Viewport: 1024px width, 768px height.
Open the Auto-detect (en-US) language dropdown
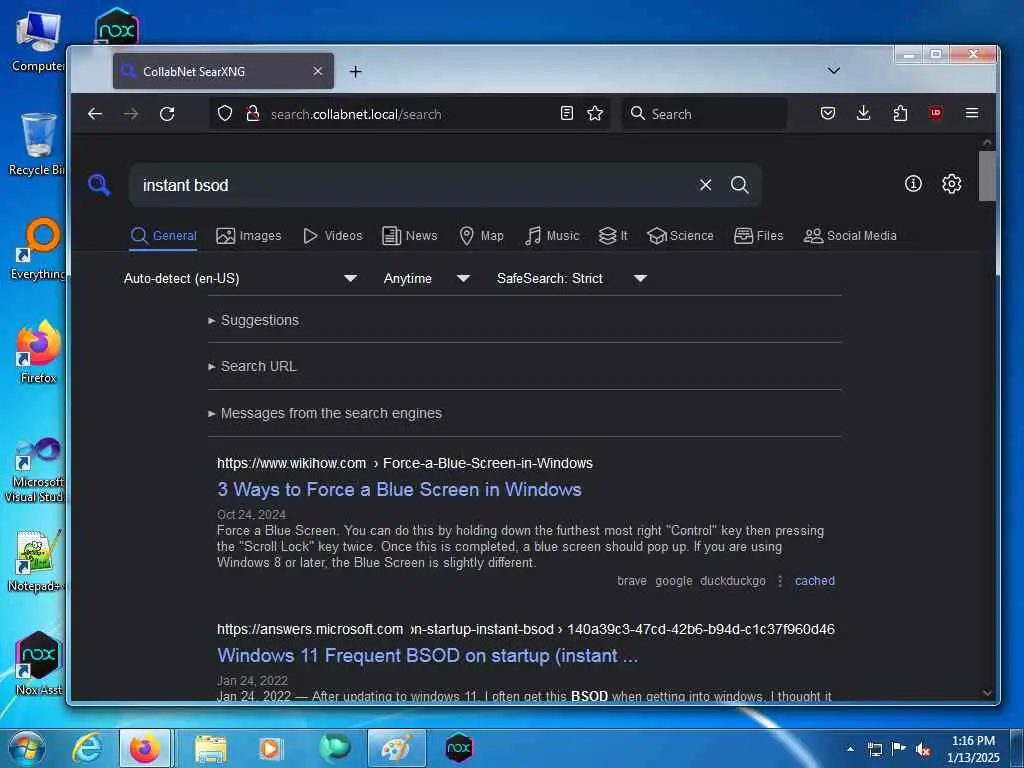point(240,278)
